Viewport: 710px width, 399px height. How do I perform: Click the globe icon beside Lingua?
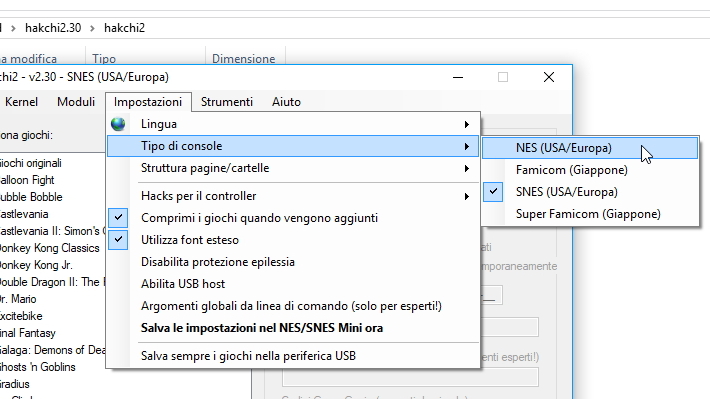118,124
